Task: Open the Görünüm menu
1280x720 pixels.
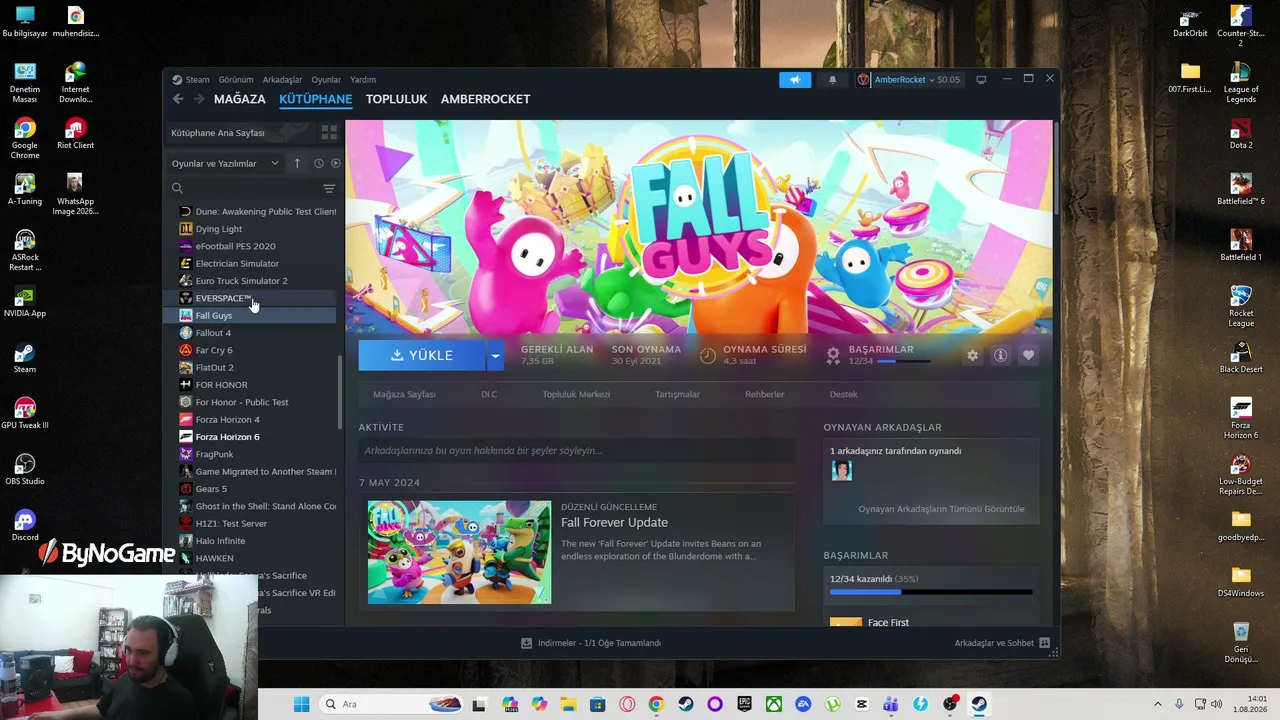Action: coord(236,80)
